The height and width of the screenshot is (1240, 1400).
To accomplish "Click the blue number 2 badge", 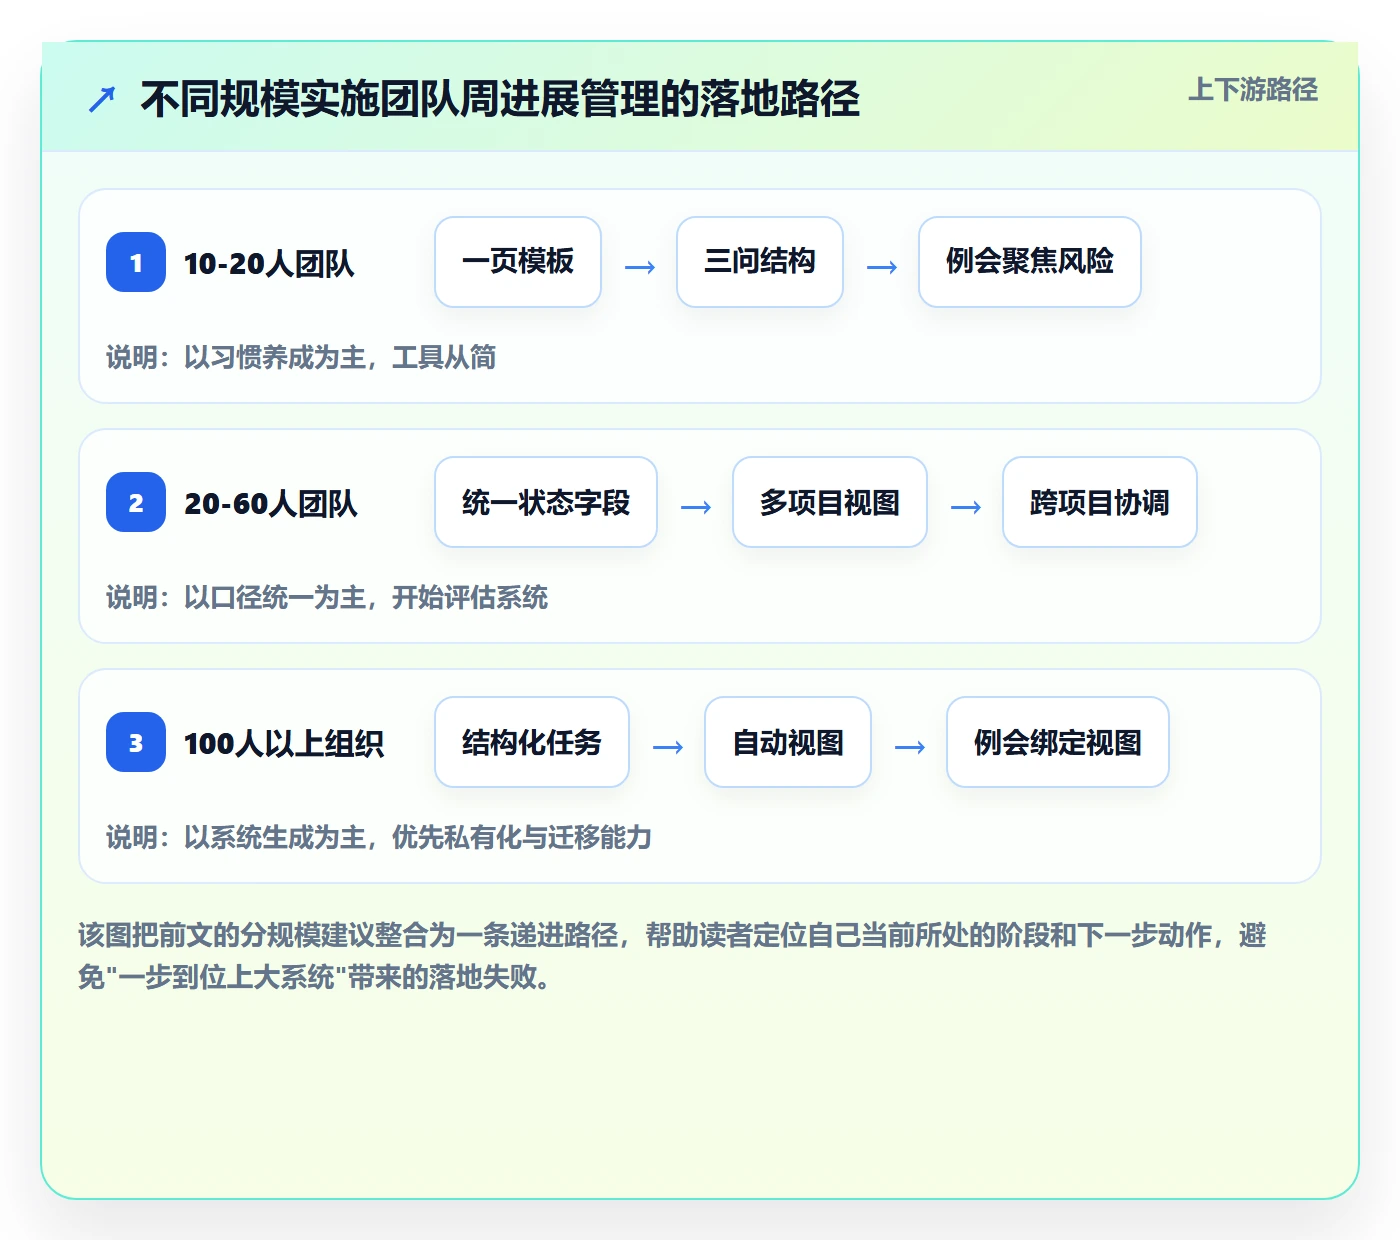I will tap(136, 502).
